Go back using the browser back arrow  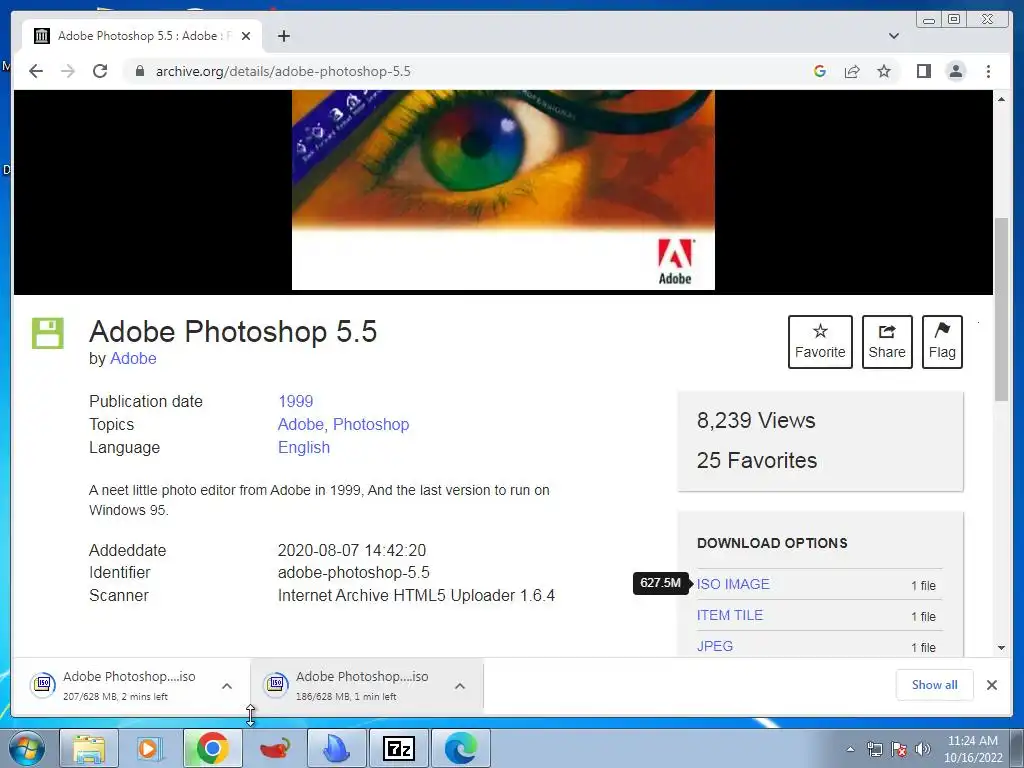36,71
